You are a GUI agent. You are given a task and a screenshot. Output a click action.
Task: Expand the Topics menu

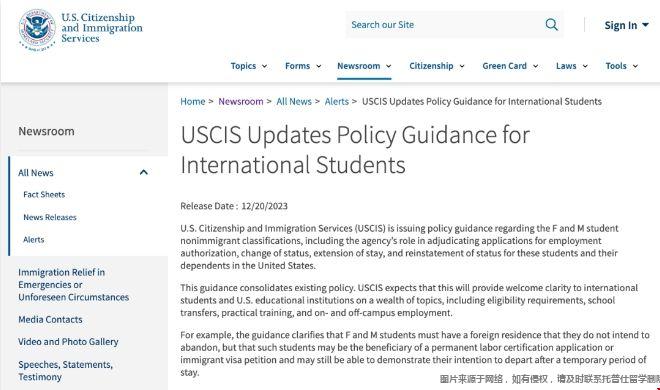coord(249,66)
